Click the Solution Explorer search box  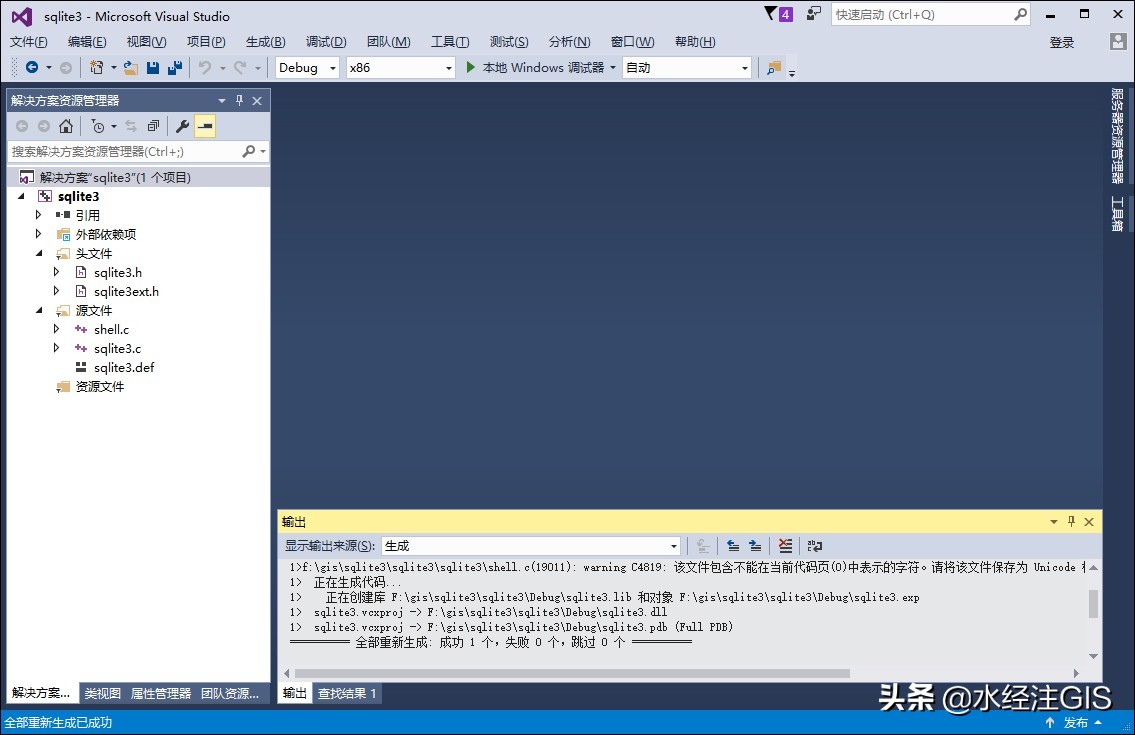click(x=125, y=151)
